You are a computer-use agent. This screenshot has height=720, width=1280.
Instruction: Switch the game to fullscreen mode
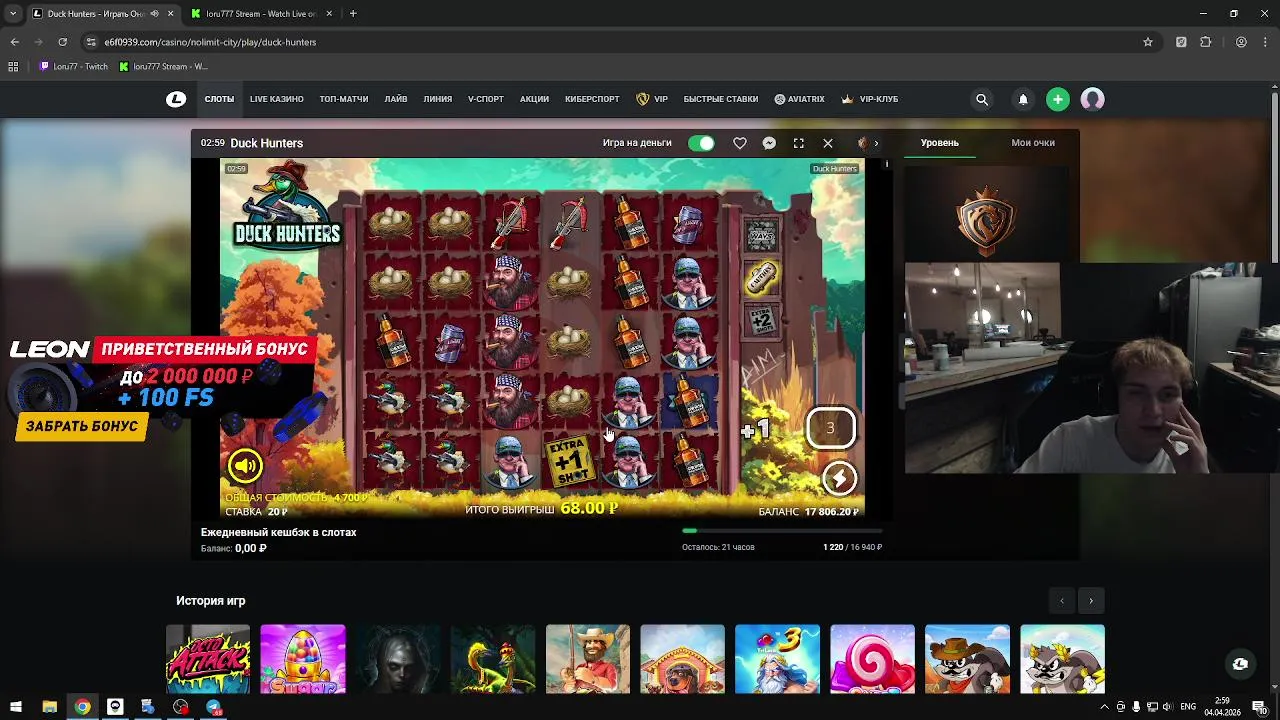tap(798, 143)
